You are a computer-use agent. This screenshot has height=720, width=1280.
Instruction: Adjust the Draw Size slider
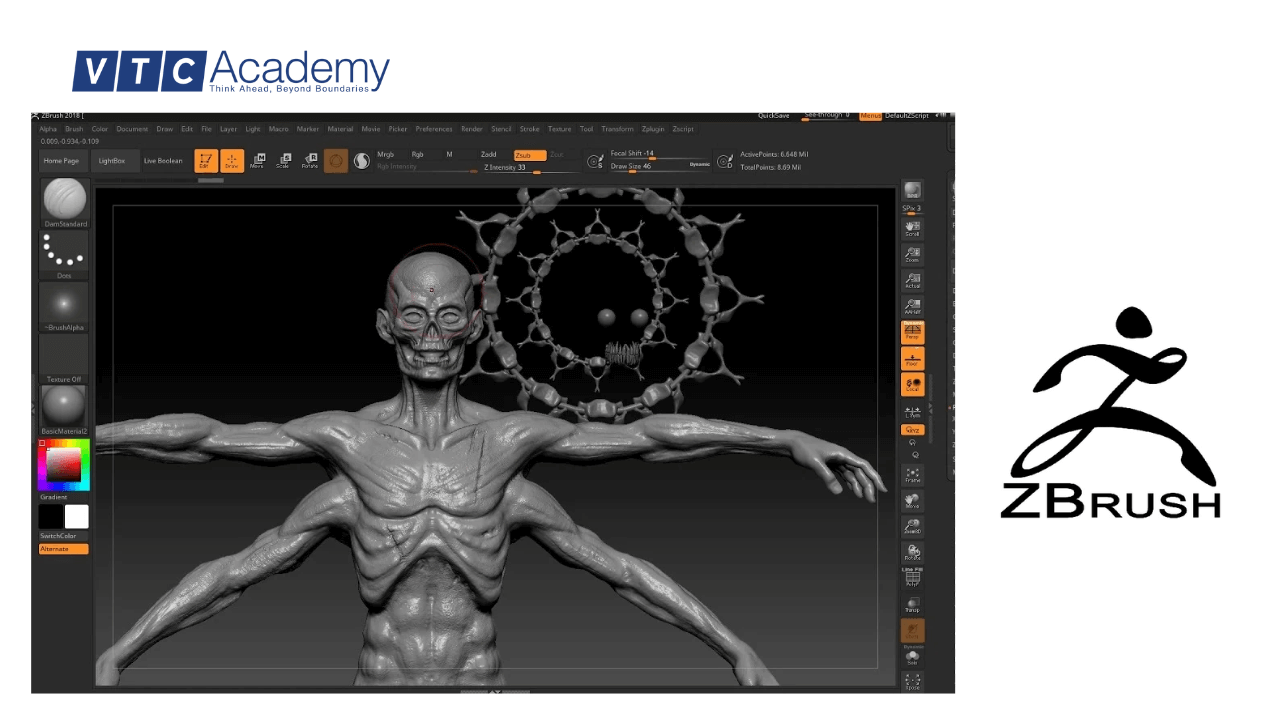click(x=646, y=166)
